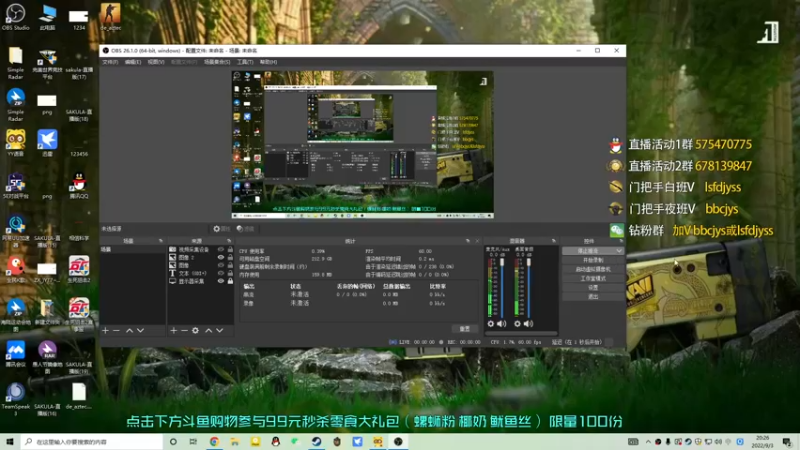Select 视频采集设备 source row

point(201,249)
